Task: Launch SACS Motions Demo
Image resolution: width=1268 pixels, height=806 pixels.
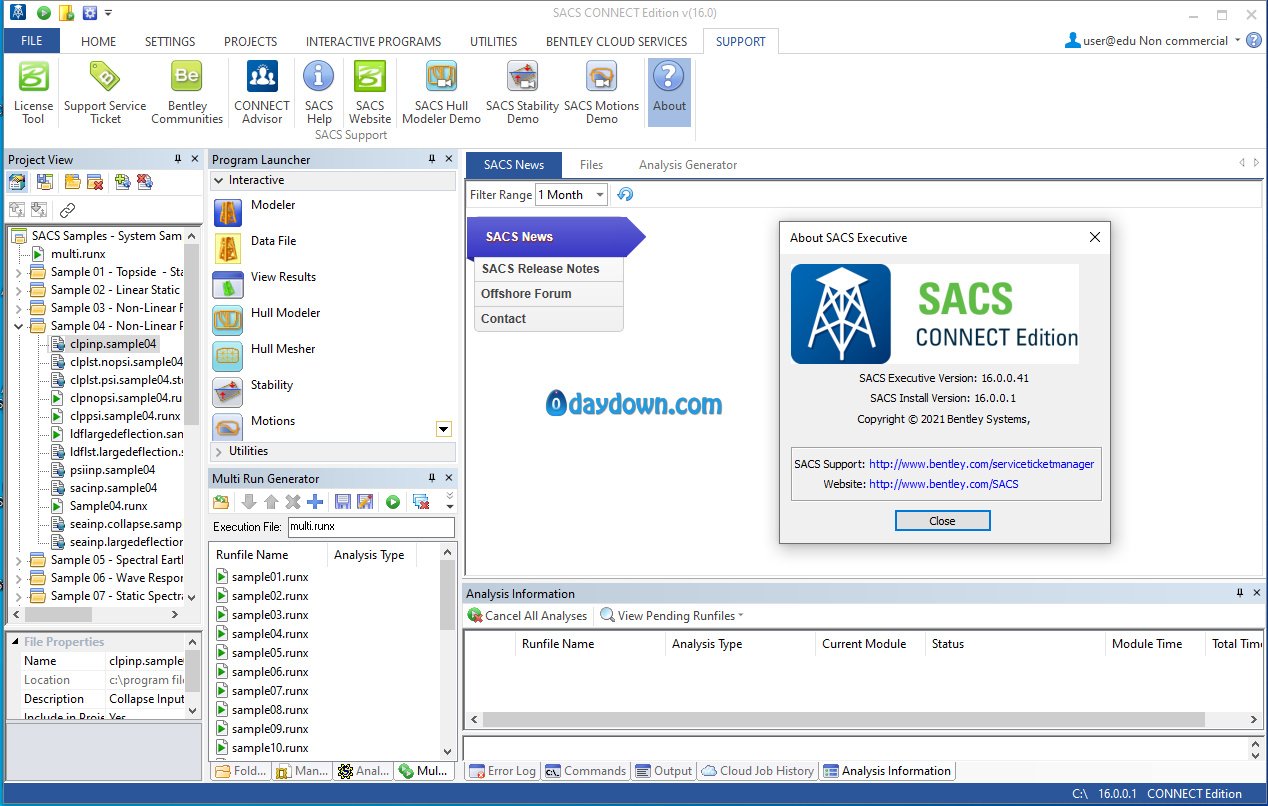Action: pyautogui.click(x=601, y=92)
